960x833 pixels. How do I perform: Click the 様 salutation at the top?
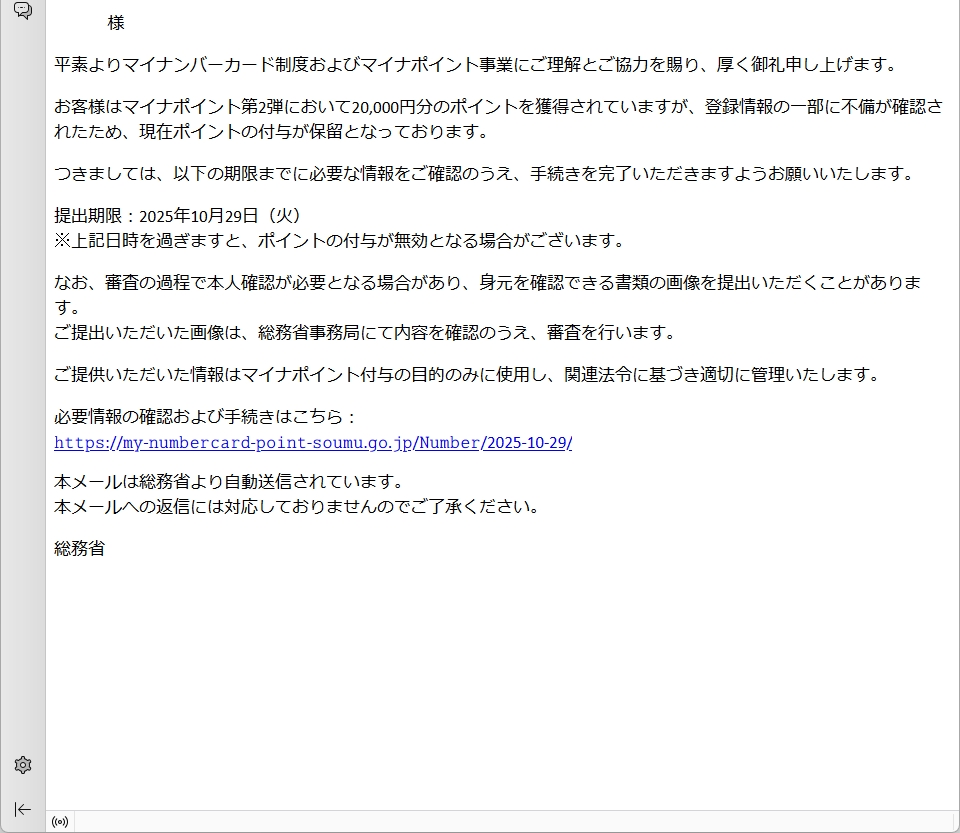pyautogui.click(x=116, y=23)
